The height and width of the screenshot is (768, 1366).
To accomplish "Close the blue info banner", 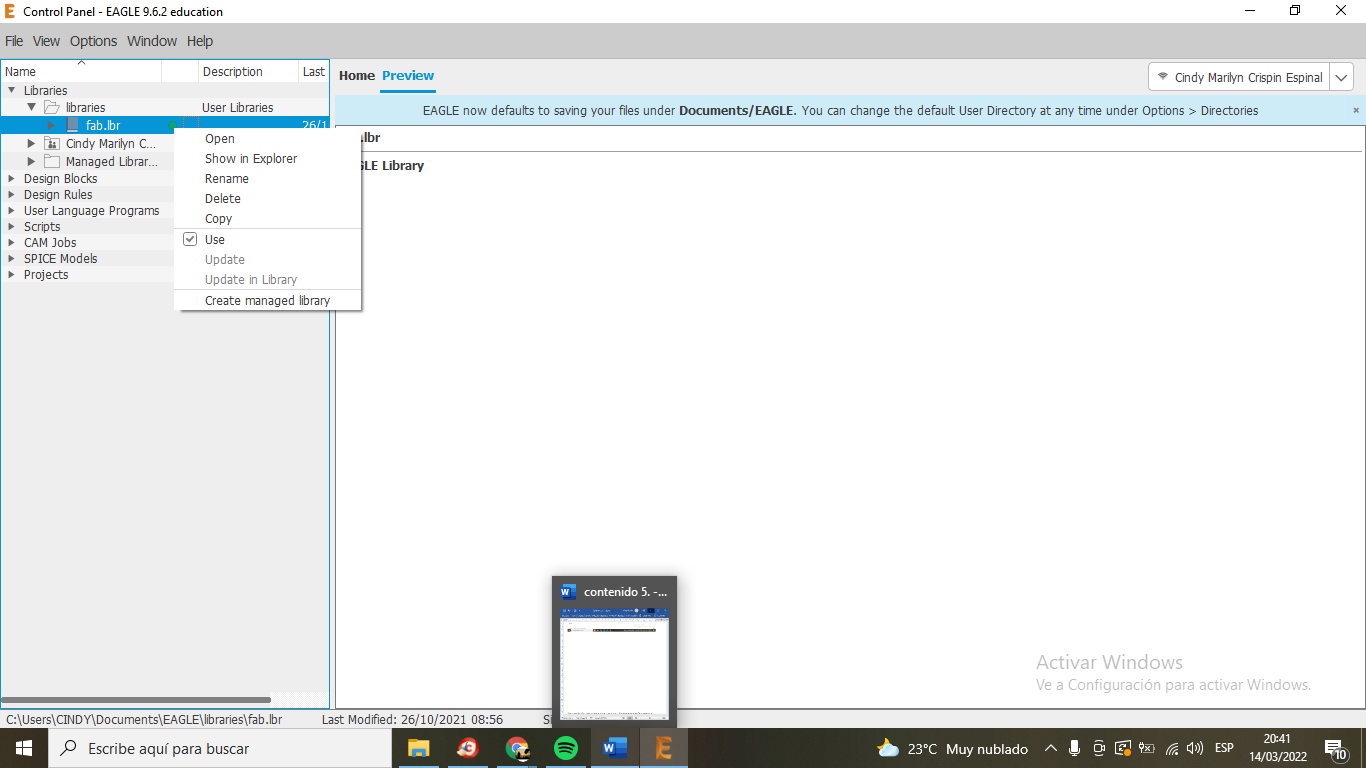I will click(x=1356, y=110).
